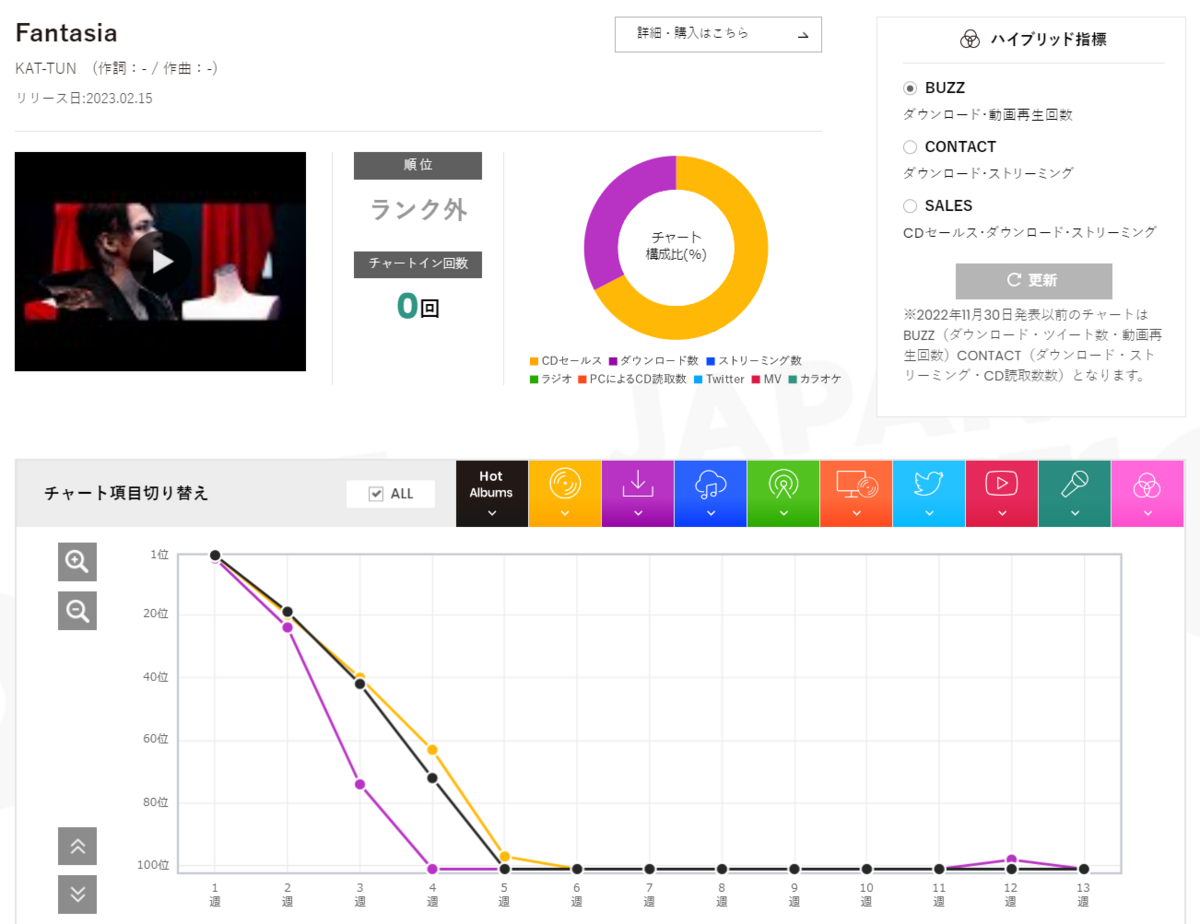
Task: Zoom in on the chart
Action: point(77,562)
